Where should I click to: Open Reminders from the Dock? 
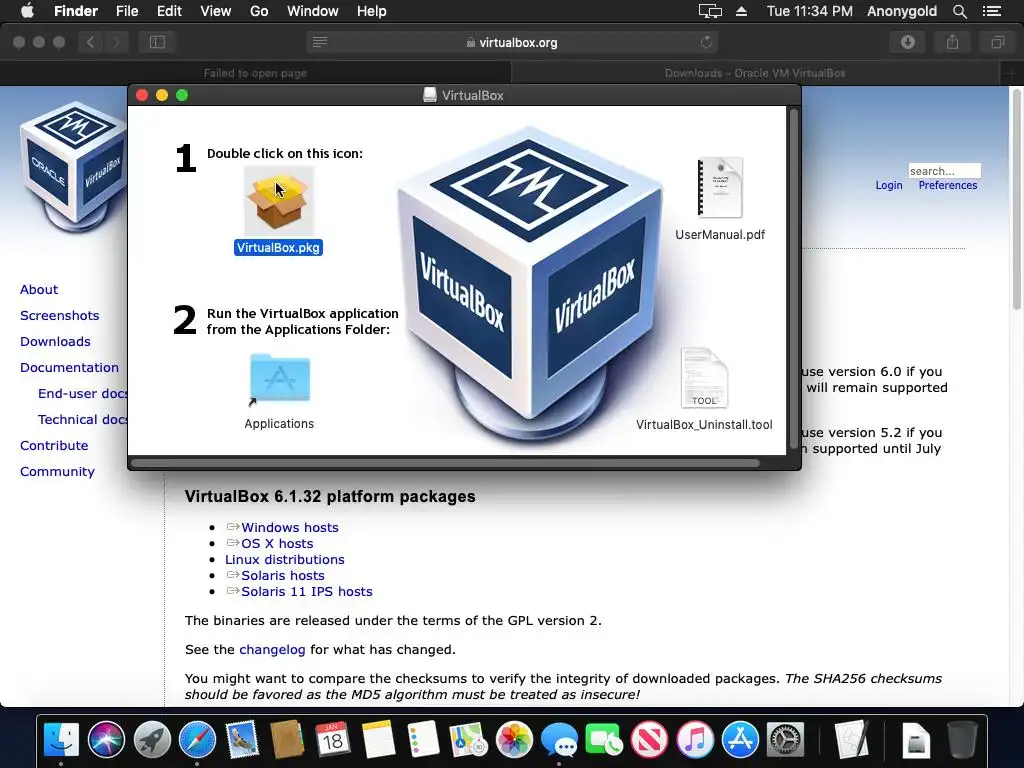[423, 739]
